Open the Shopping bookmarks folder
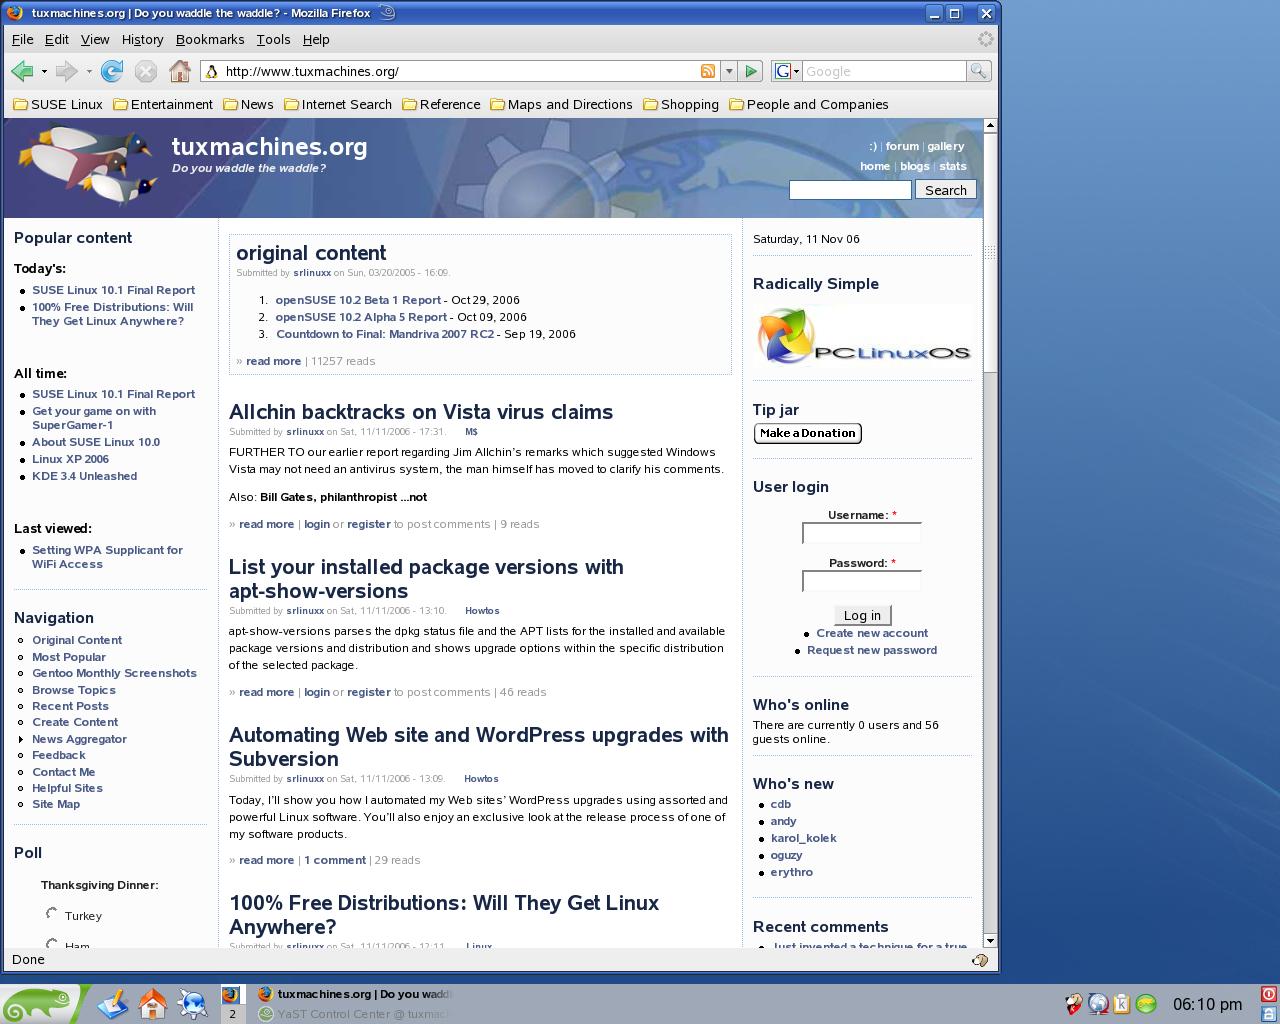Image resolution: width=1280 pixels, height=1024 pixels. (681, 104)
